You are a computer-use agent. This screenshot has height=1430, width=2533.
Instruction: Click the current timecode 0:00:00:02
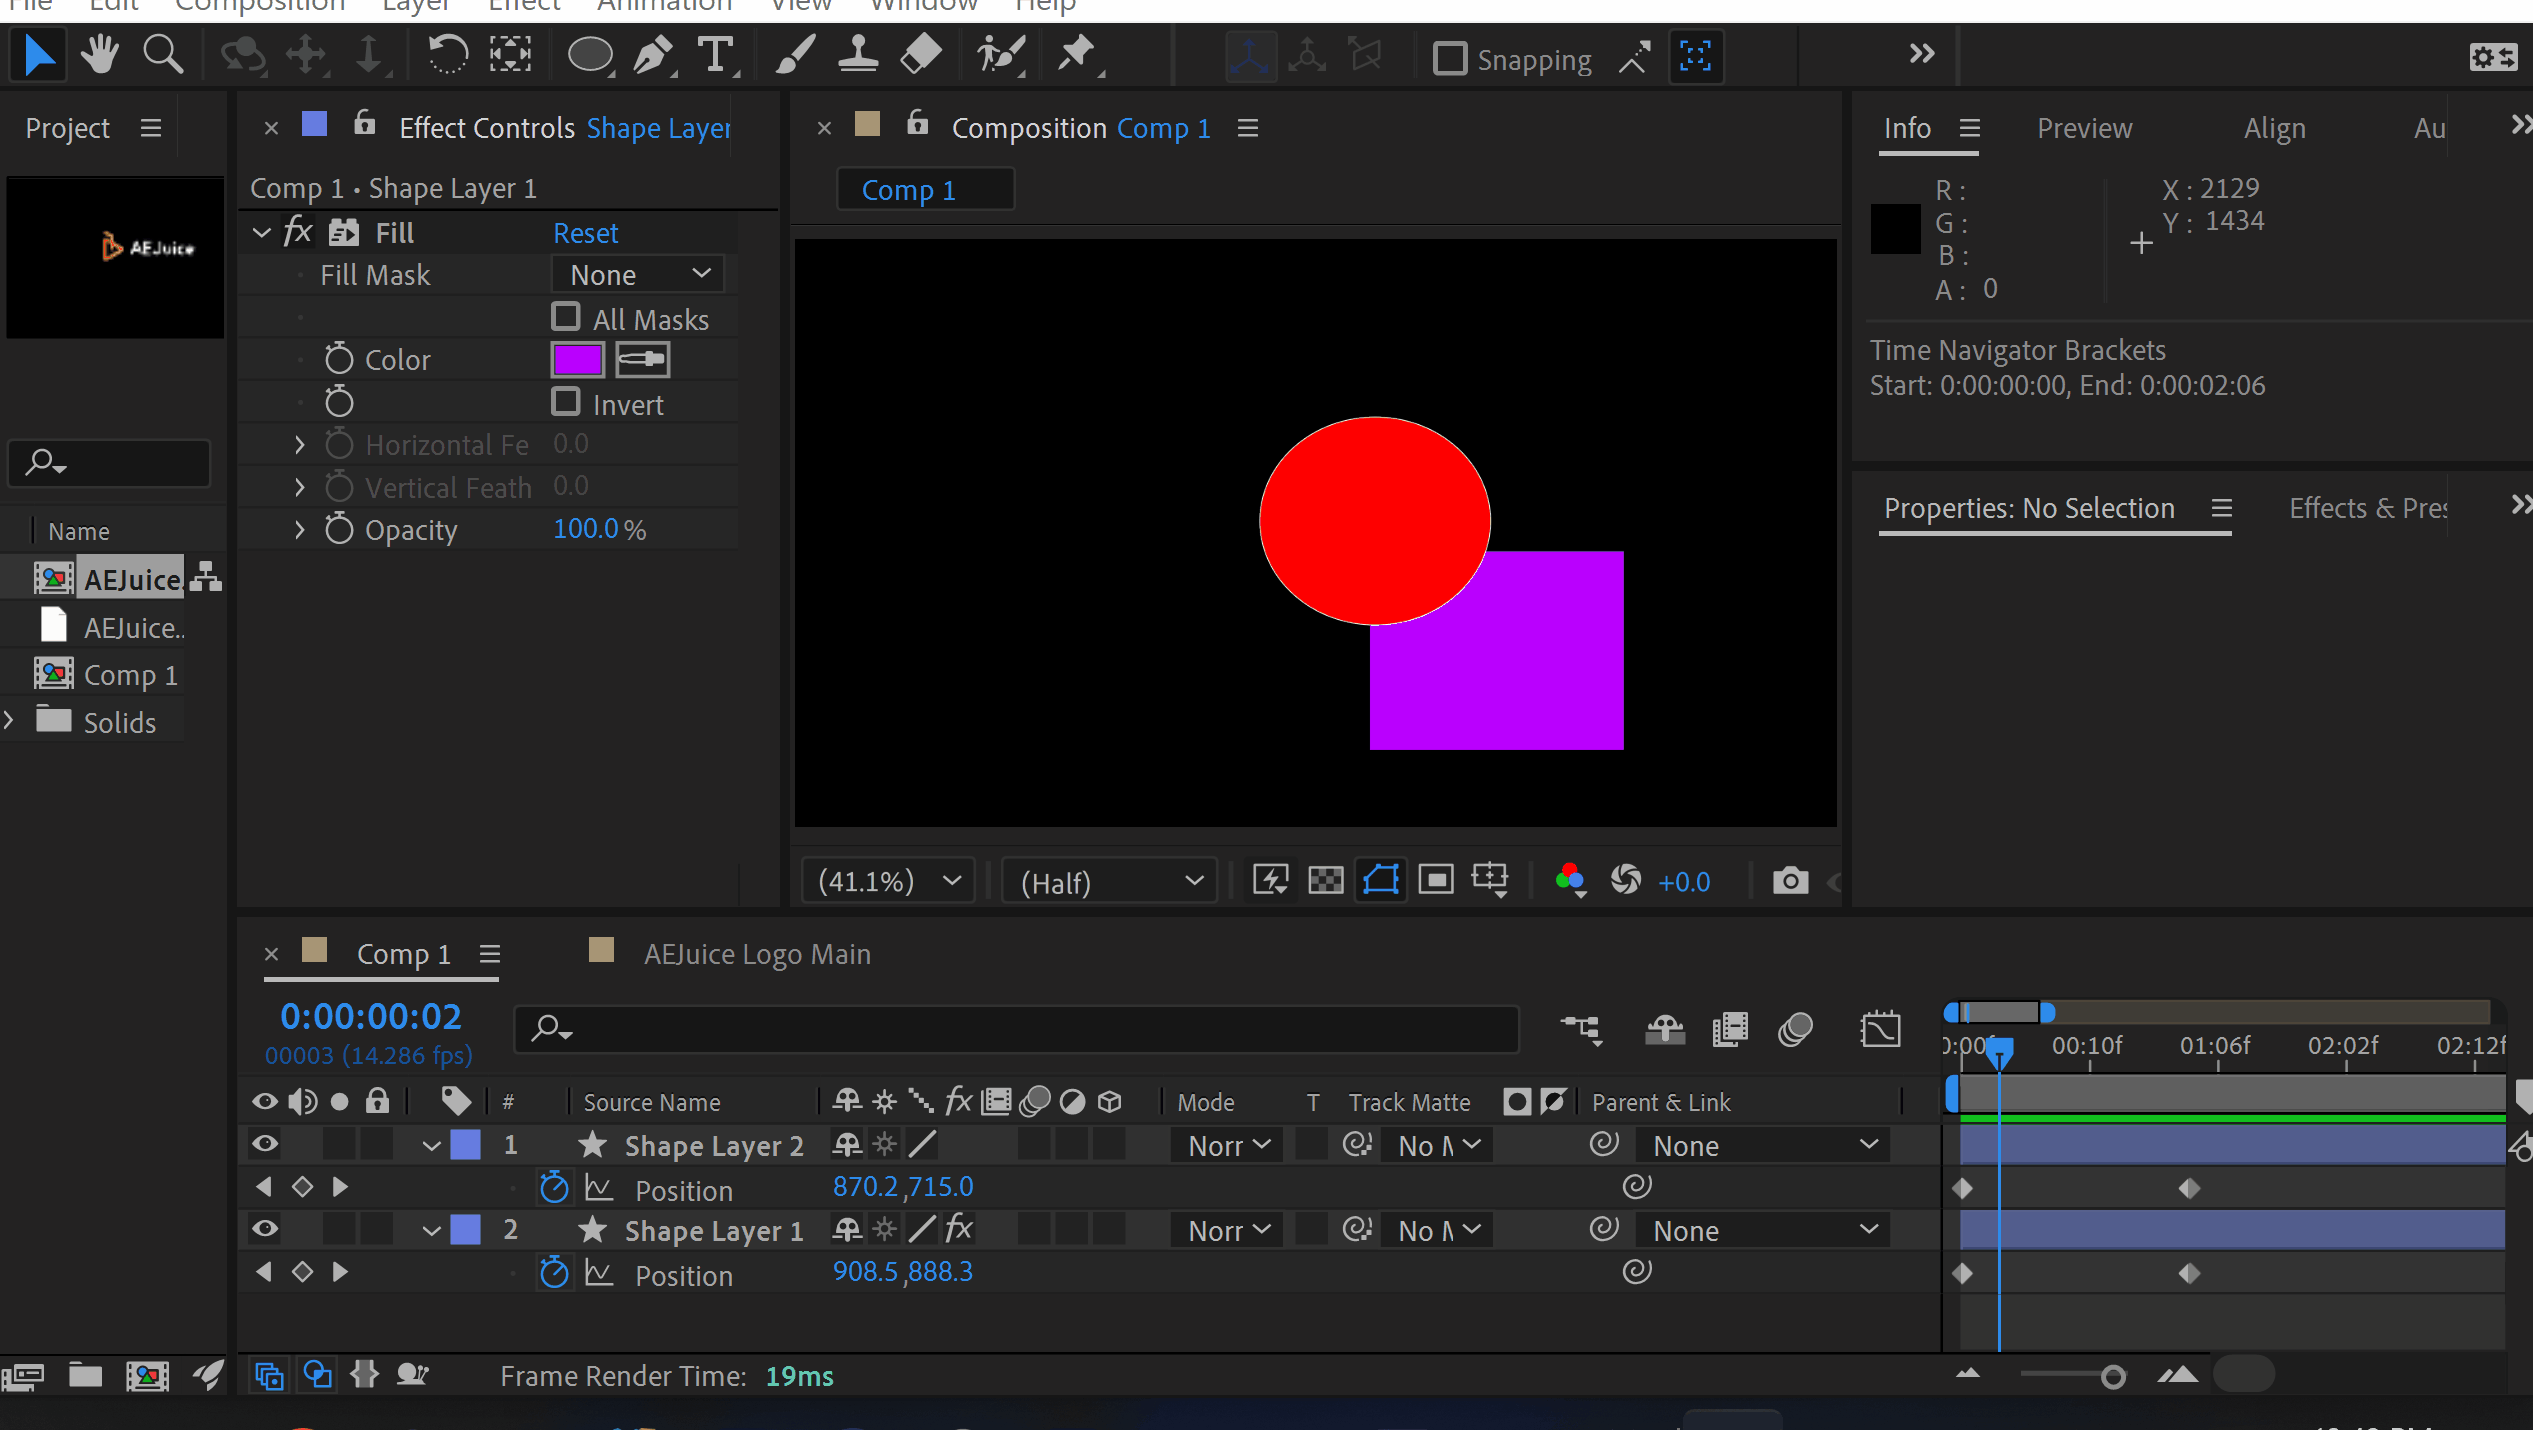370,1017
